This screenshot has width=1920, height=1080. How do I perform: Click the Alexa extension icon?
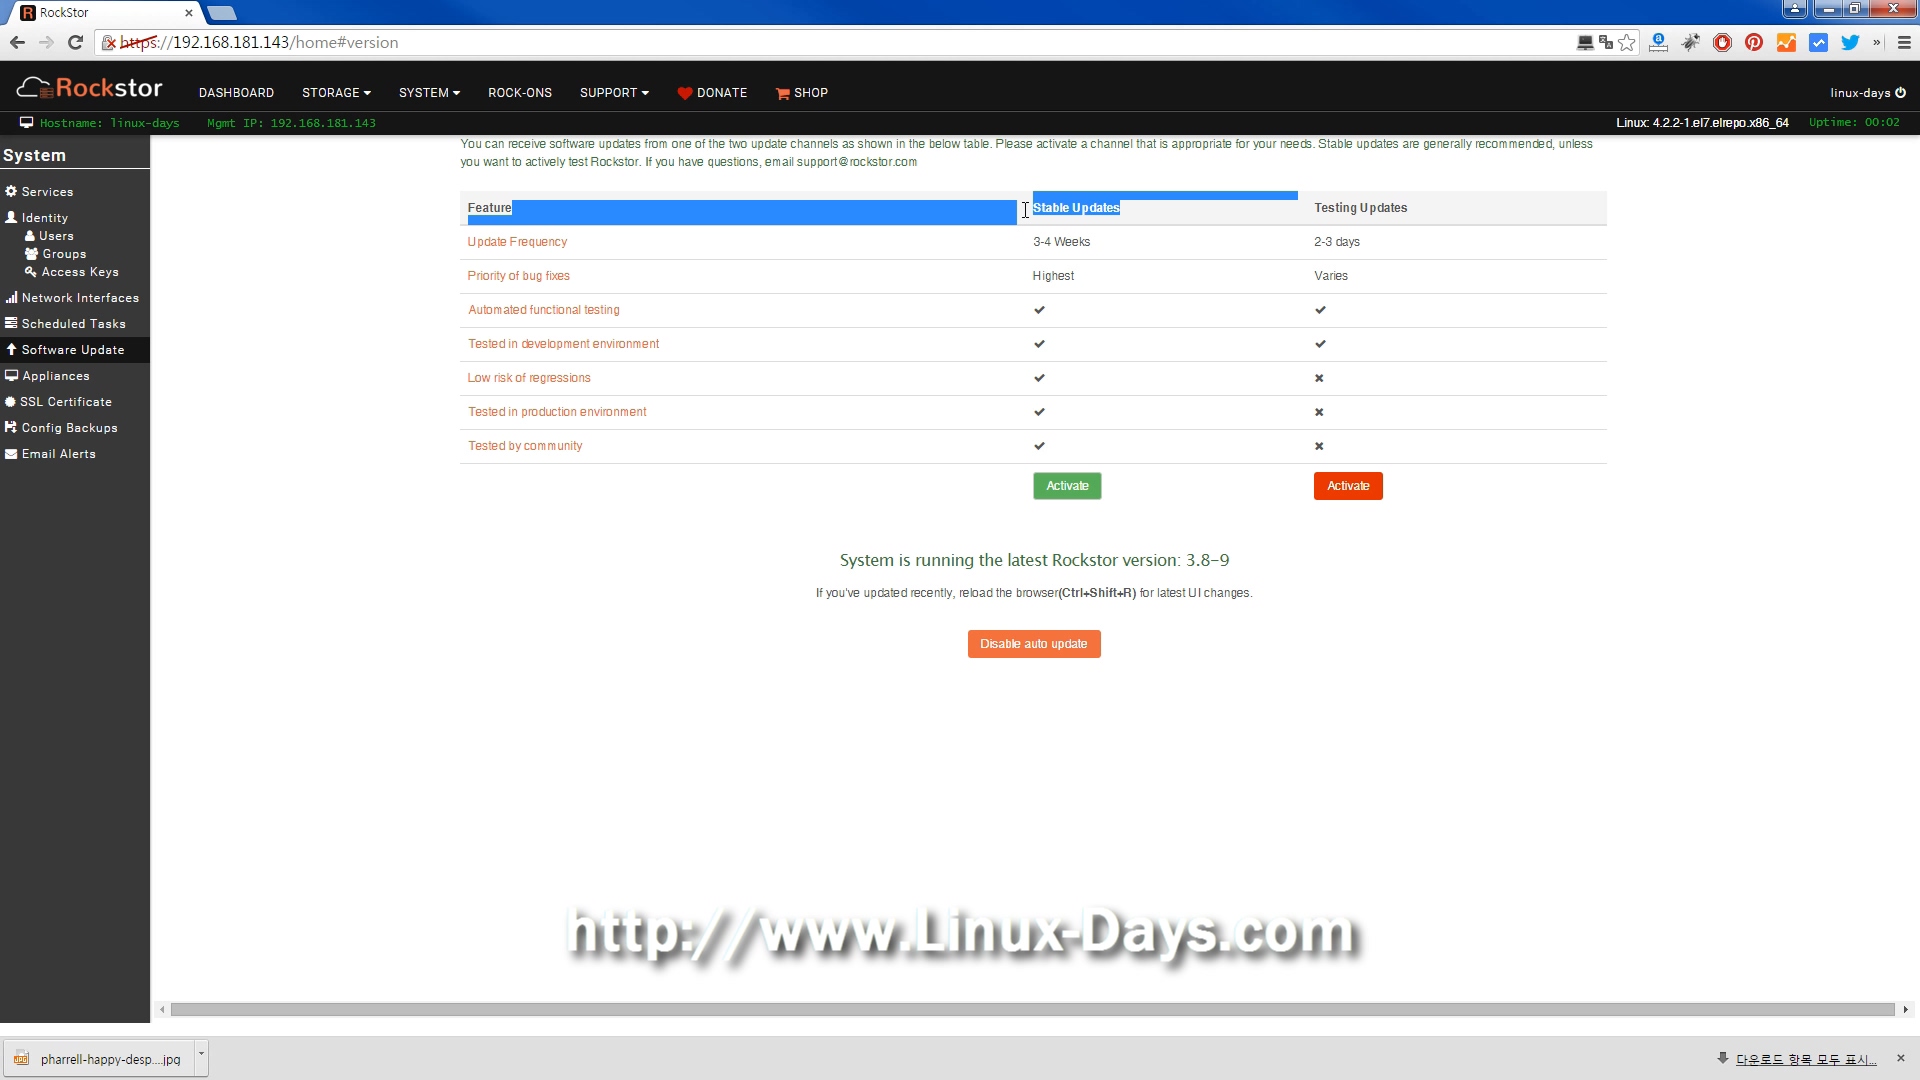click(1658, 42)
